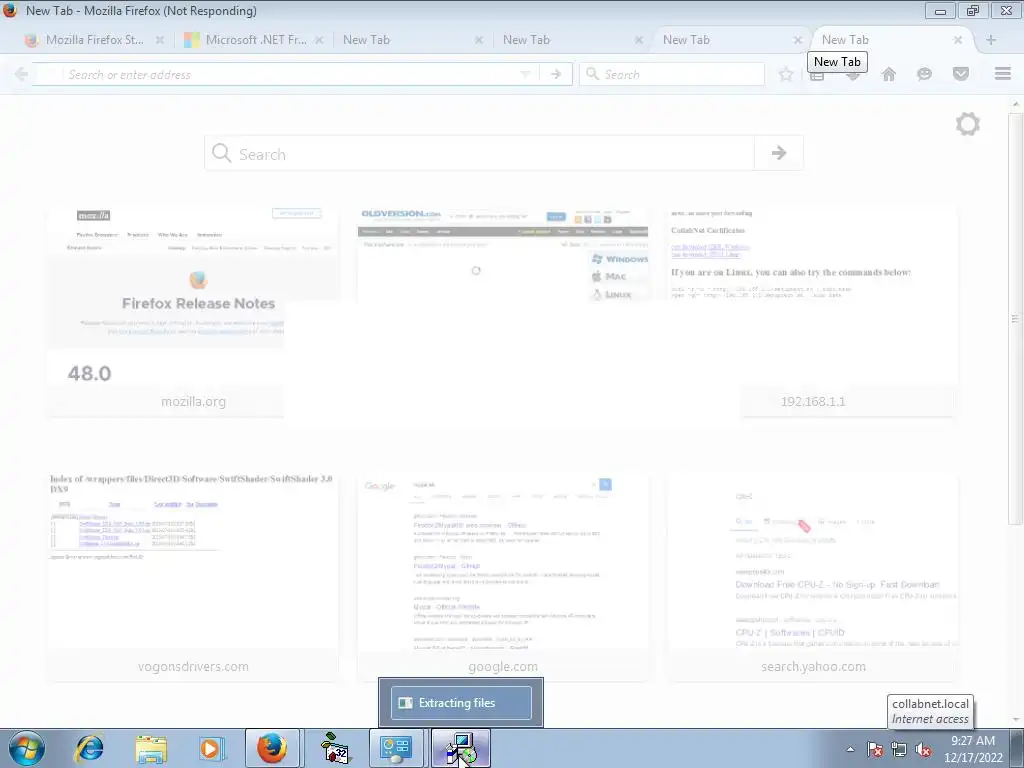Viewport: 1024px width, 768px height.
Task: Open the vogonsdrivers.com tile
Action: 193,578
